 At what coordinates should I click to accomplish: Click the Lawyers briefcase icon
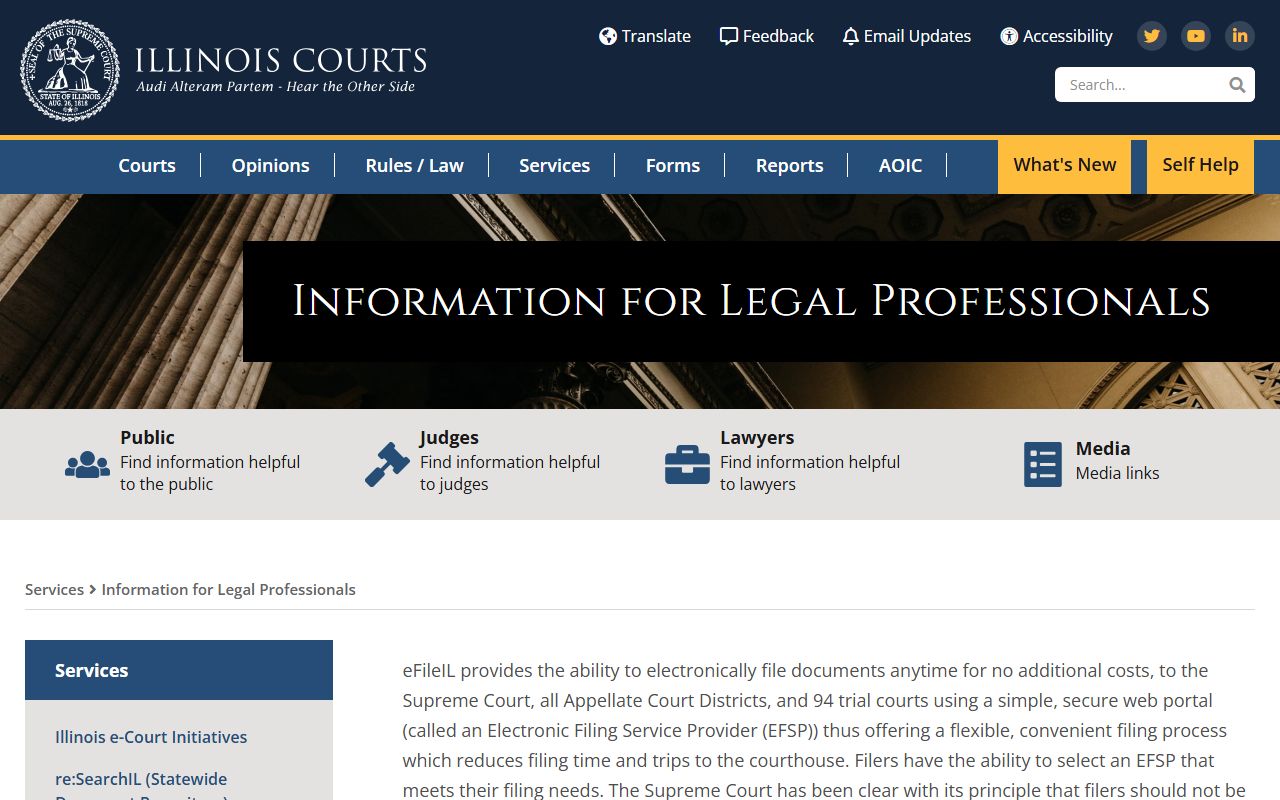pos(687,465)
